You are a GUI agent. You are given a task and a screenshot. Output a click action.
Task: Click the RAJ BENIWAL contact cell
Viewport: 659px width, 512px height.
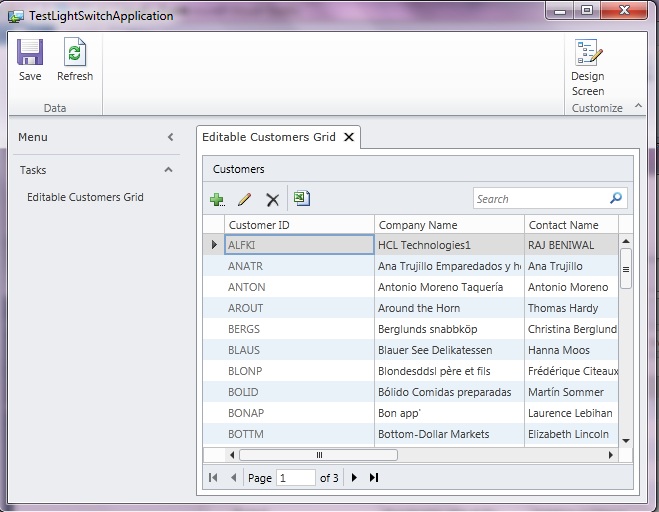tap(572, 245)
